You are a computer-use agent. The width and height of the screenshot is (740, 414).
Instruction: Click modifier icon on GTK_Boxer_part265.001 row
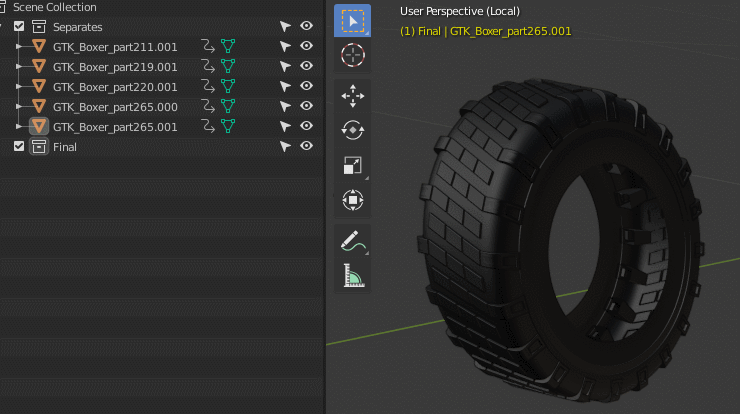(208, 127)
